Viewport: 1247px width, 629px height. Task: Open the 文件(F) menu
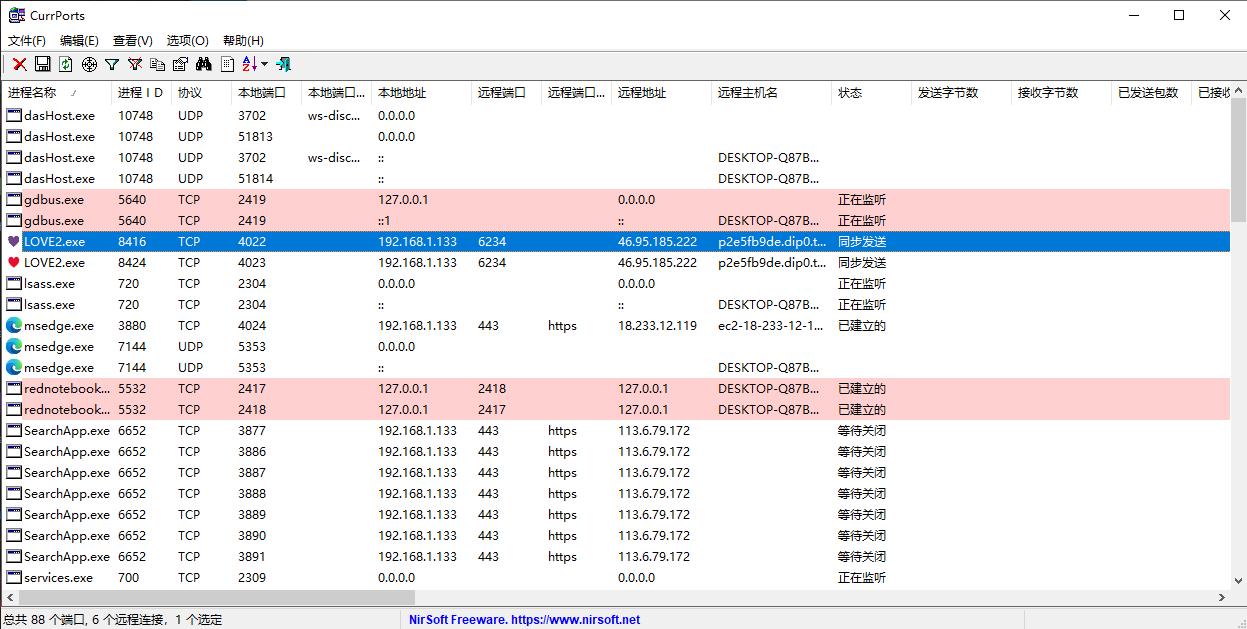(27, 41)
